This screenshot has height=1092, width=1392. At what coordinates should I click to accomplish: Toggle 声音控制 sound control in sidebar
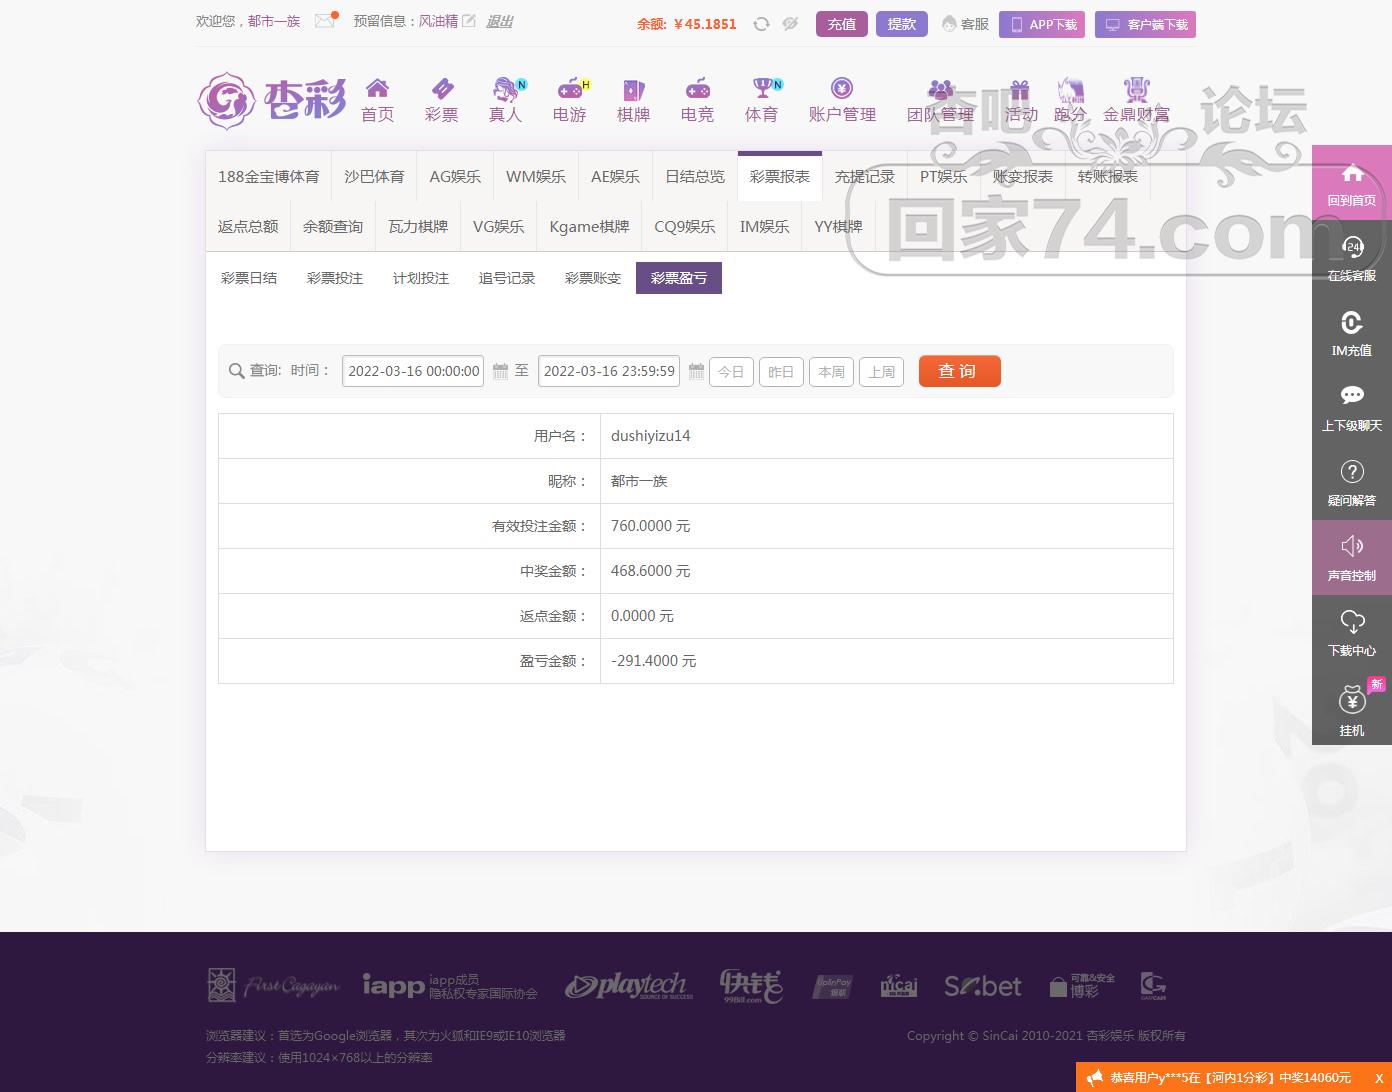point(1352,557)
